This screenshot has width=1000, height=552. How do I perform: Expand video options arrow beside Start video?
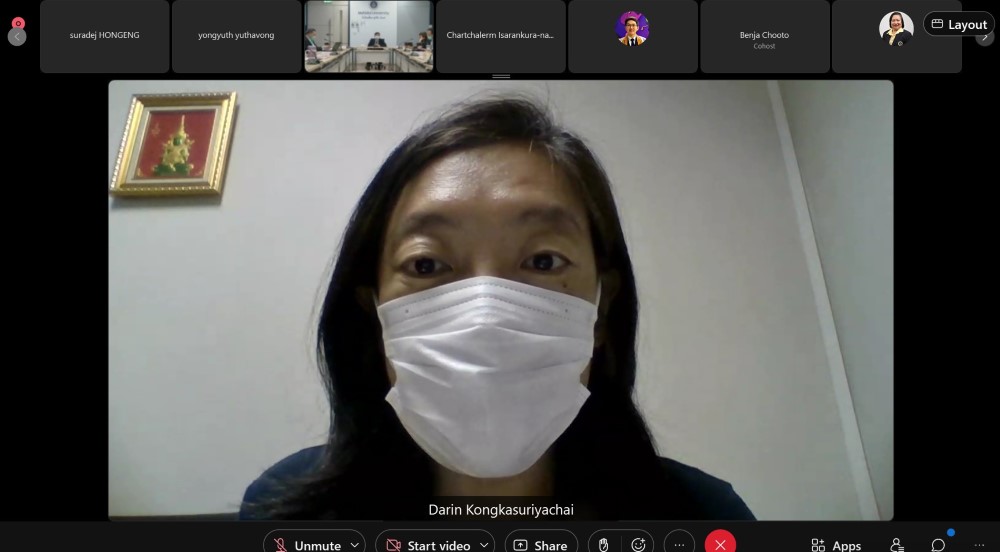coord(484,544)
